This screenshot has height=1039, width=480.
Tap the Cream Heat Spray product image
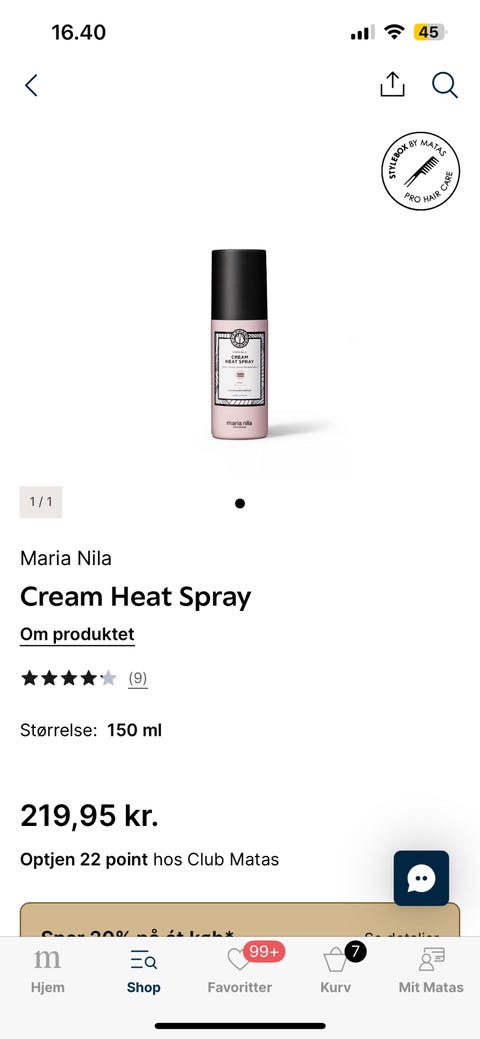pyautogui.click(x=239, y=344)
